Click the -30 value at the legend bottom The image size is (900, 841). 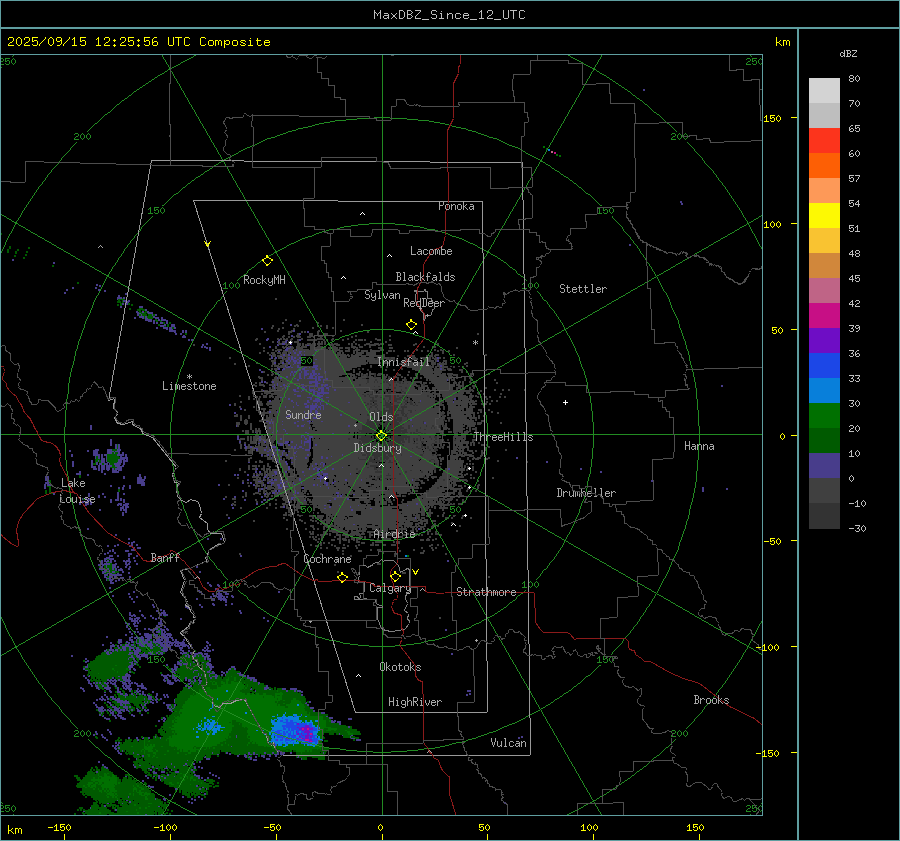(x=857, y=529)
